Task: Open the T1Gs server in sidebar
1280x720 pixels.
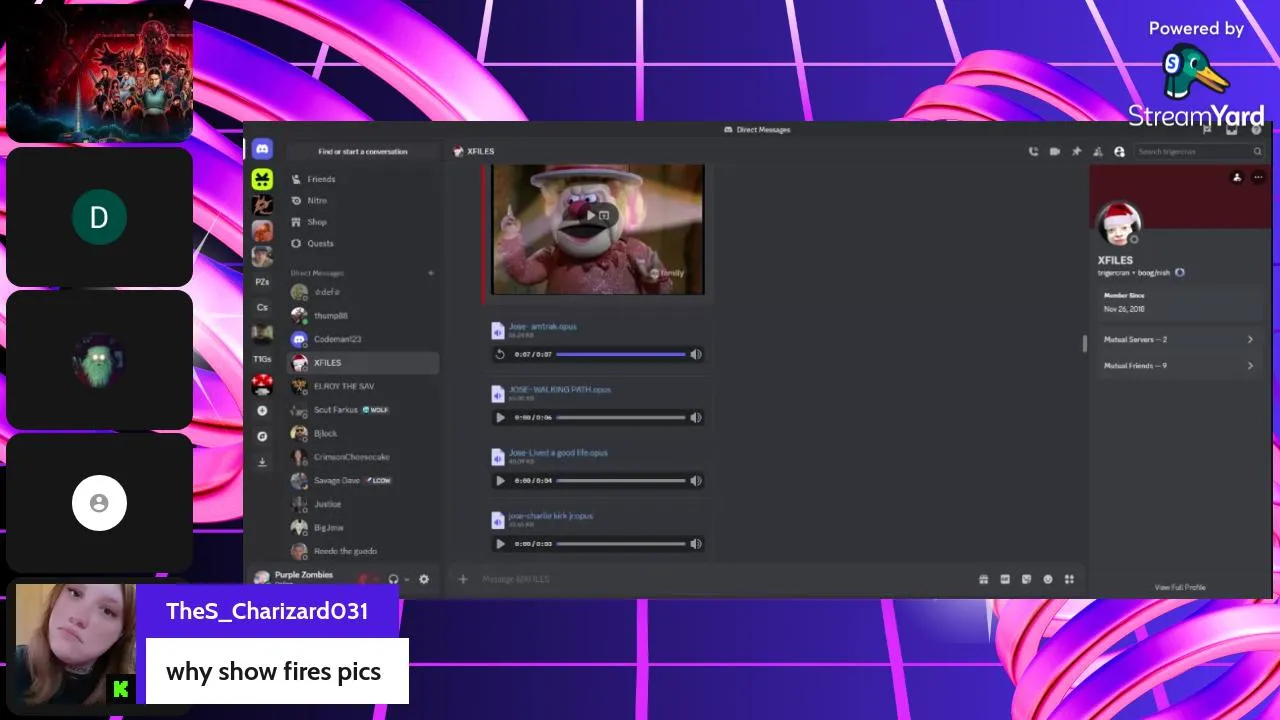Action: (x=262, y=359)
